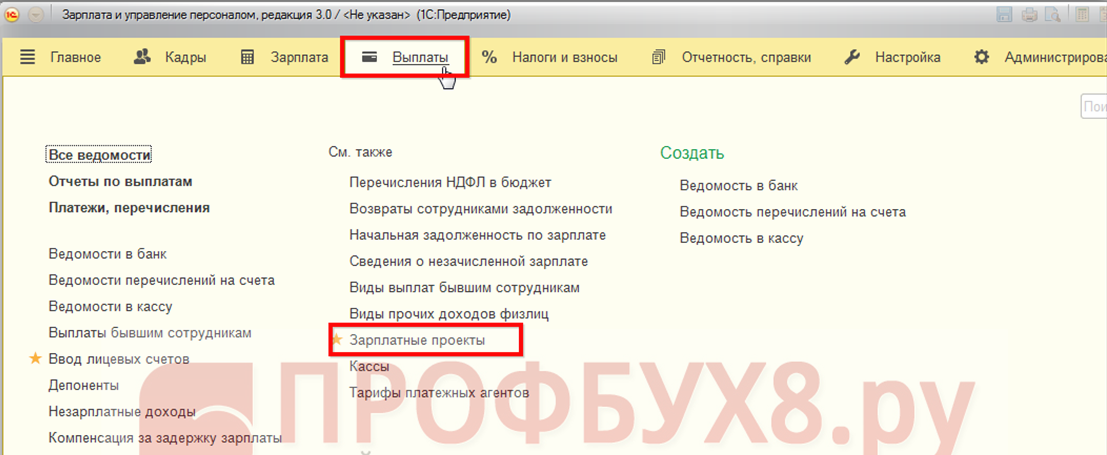Open Зарплатные проекты

[418, 340]
